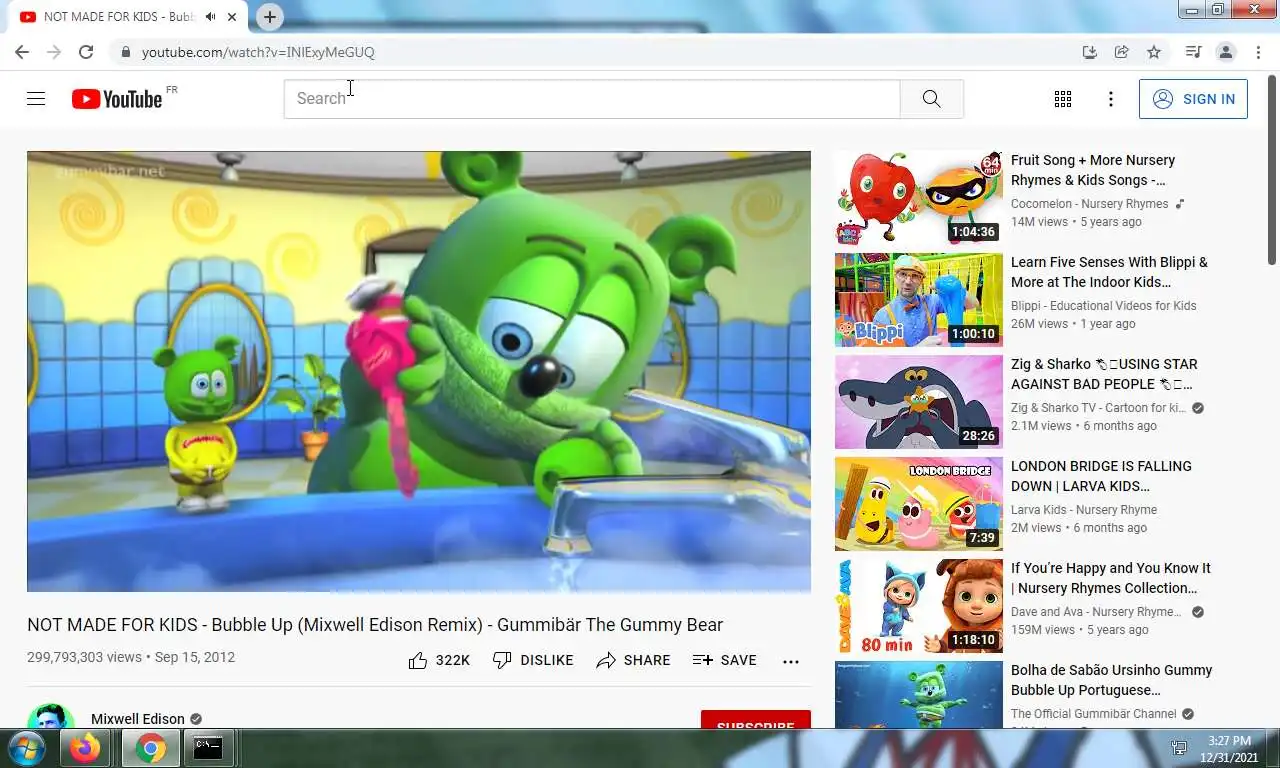Image resolution: width=1280 pixels, height=768 pixels.
Task: Click 'Cocomelon - Nursery Rhymes' channel name
Action: pyautogui.click(x=1089, y=204)
